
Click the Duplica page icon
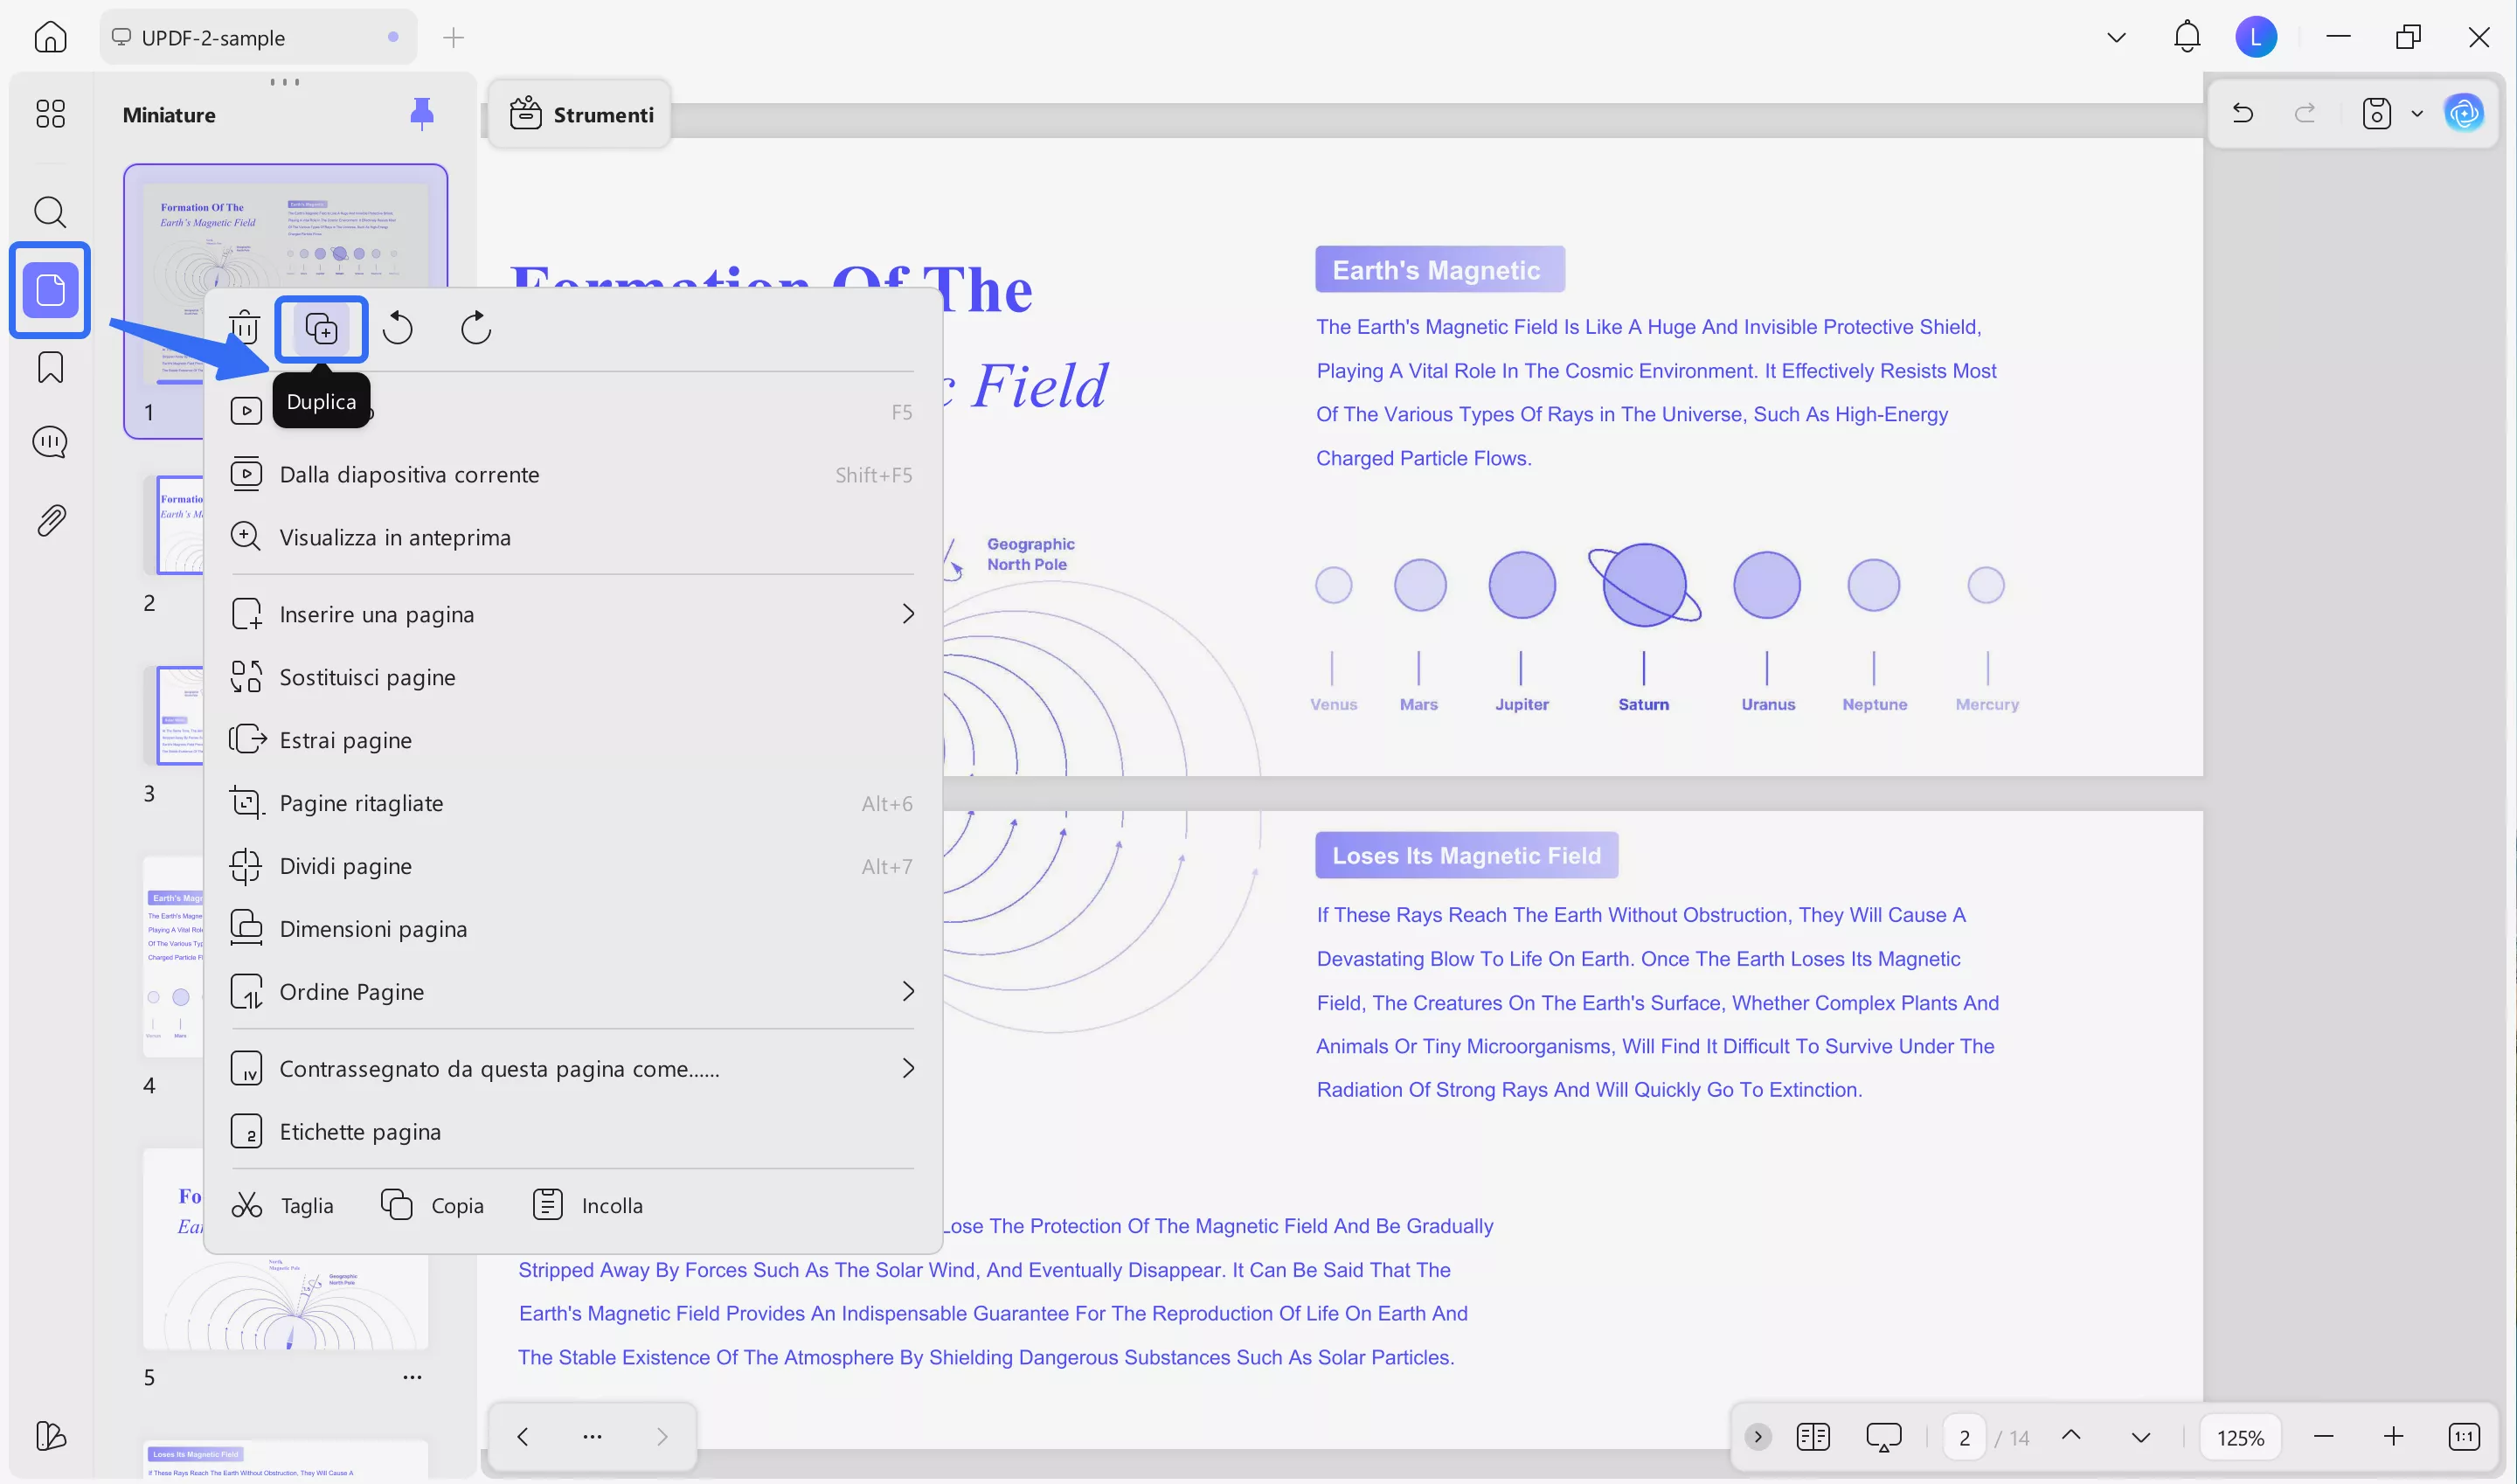click(x=321, y=329)
